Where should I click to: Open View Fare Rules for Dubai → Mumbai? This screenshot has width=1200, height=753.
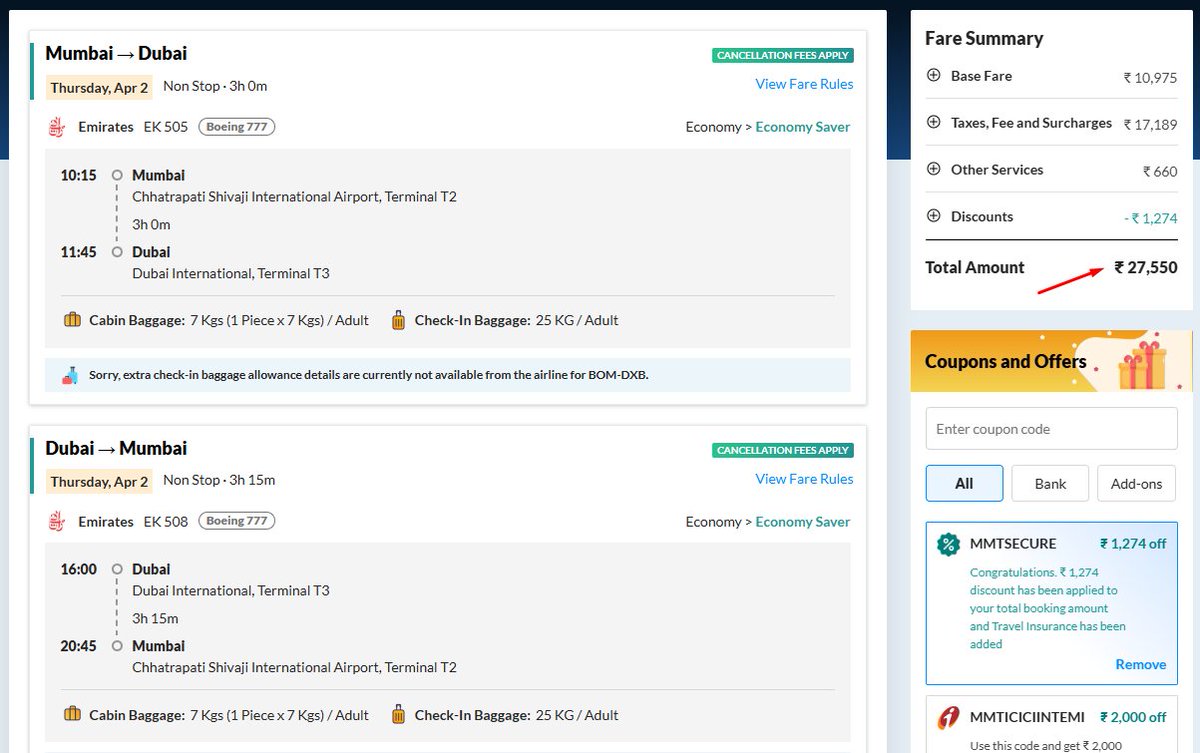click(x=804, y=479)
